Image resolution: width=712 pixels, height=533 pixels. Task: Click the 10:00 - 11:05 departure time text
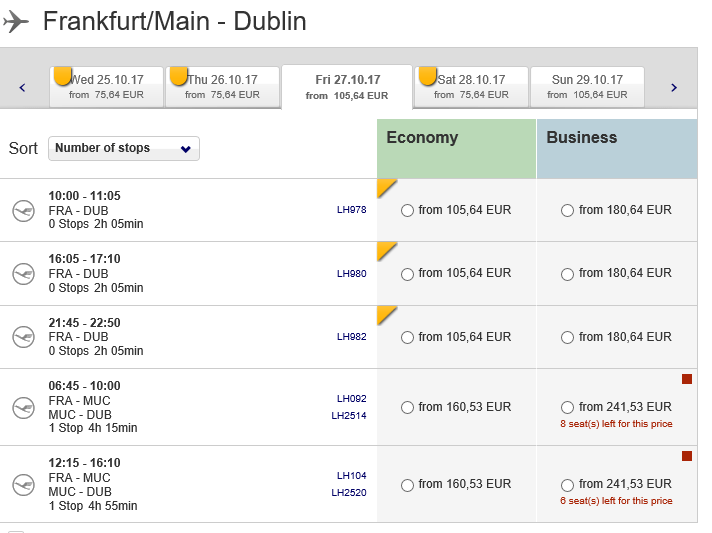84,196
